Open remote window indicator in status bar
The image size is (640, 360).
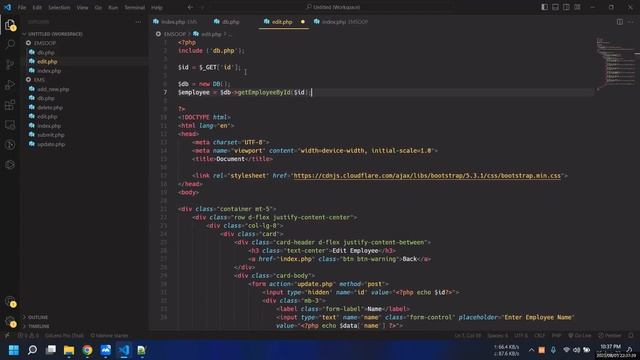pos(7,336)
